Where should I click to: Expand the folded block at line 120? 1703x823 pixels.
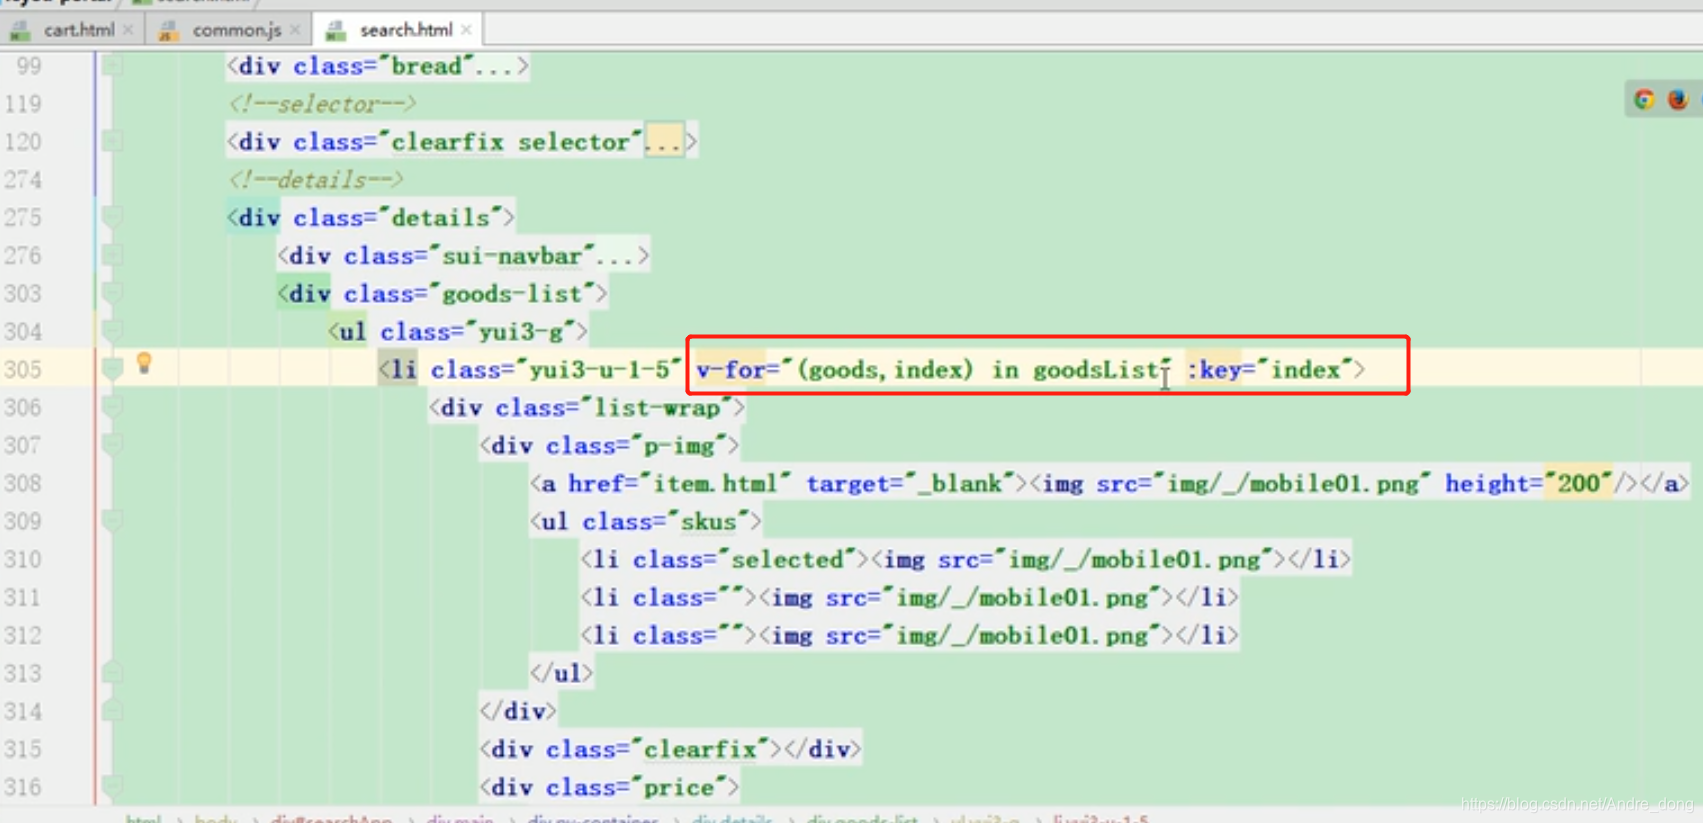(x=113, y=142)
